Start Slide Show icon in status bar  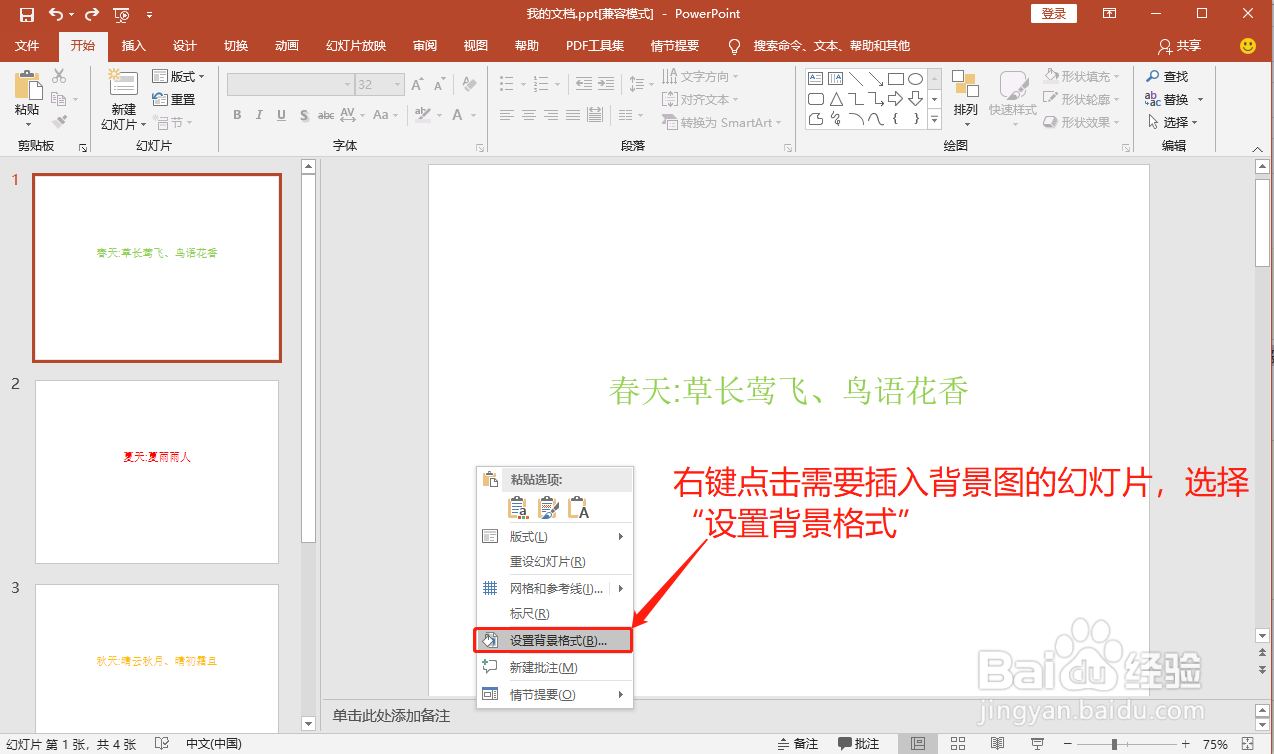pyautogui.click(x=1037, y=744)
